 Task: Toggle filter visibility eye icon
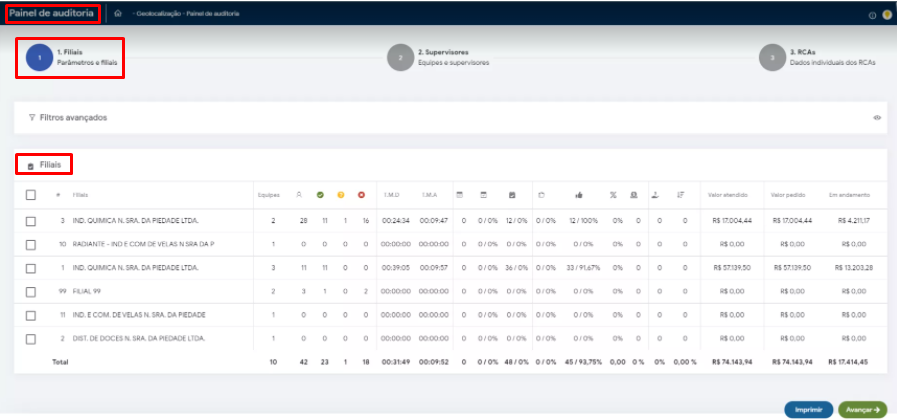(x=877, y=118)
